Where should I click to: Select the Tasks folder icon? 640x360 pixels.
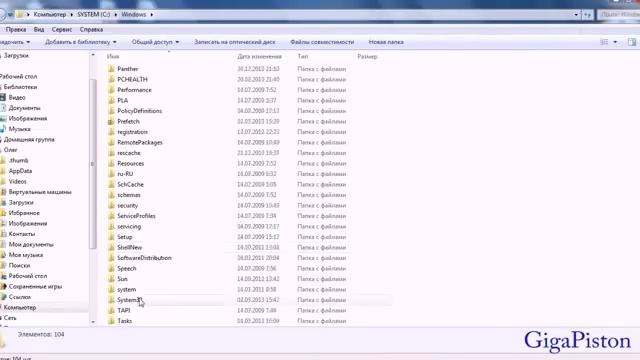[111, 321]
